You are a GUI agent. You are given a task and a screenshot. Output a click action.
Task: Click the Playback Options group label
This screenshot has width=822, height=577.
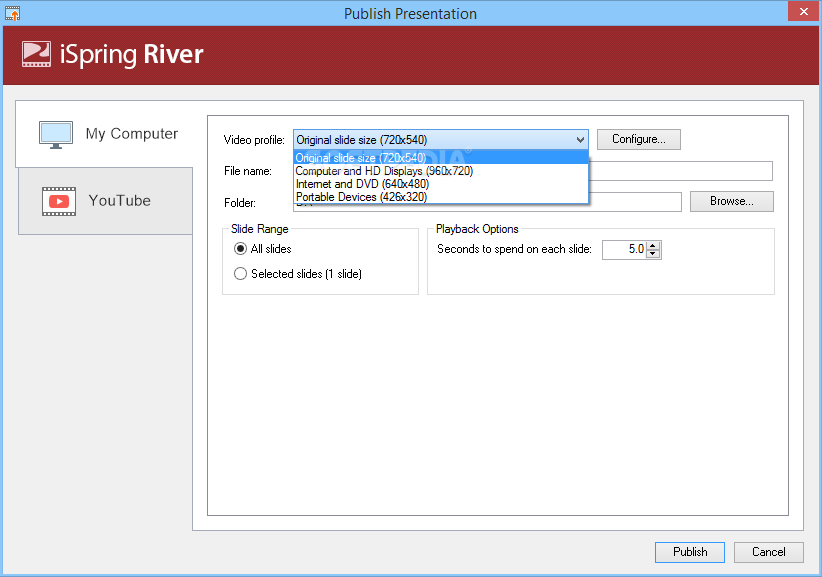coord(477,229)
